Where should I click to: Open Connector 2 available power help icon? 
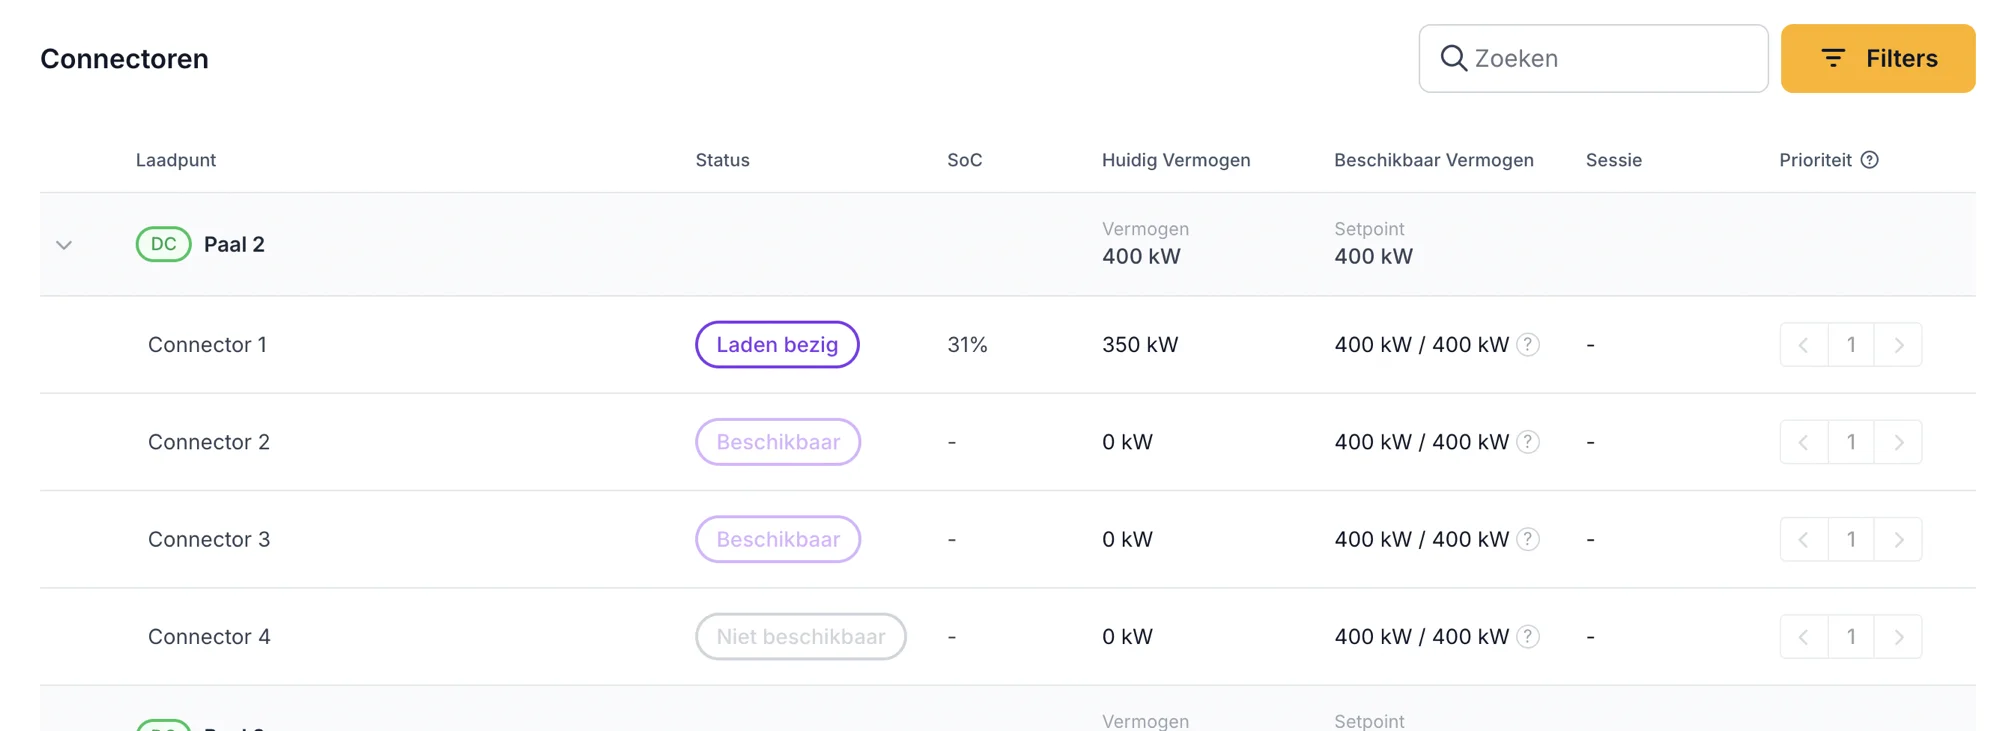(1528, 442)
